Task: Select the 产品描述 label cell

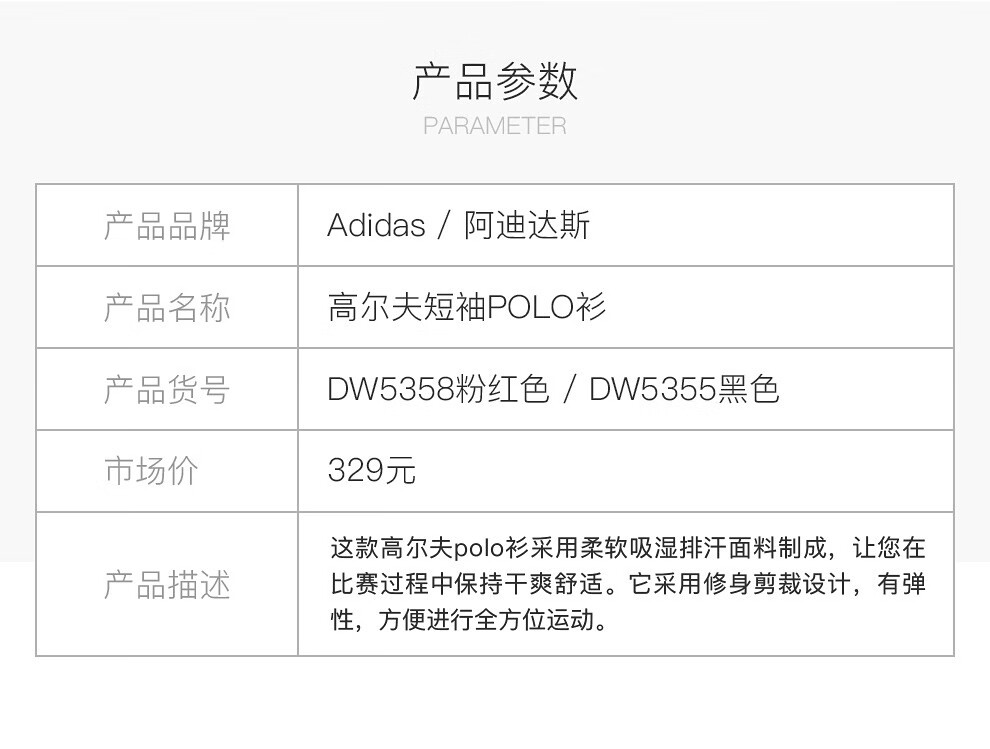Action: 167,584
